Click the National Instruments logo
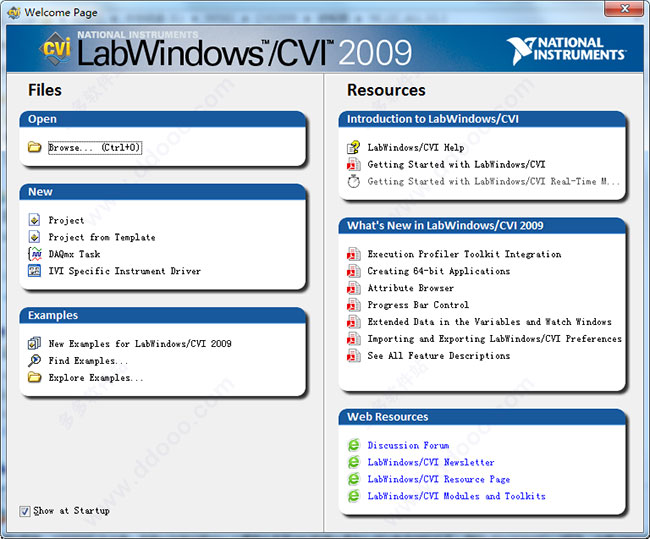This screenshot has width=650, height=539. [566, 51]
